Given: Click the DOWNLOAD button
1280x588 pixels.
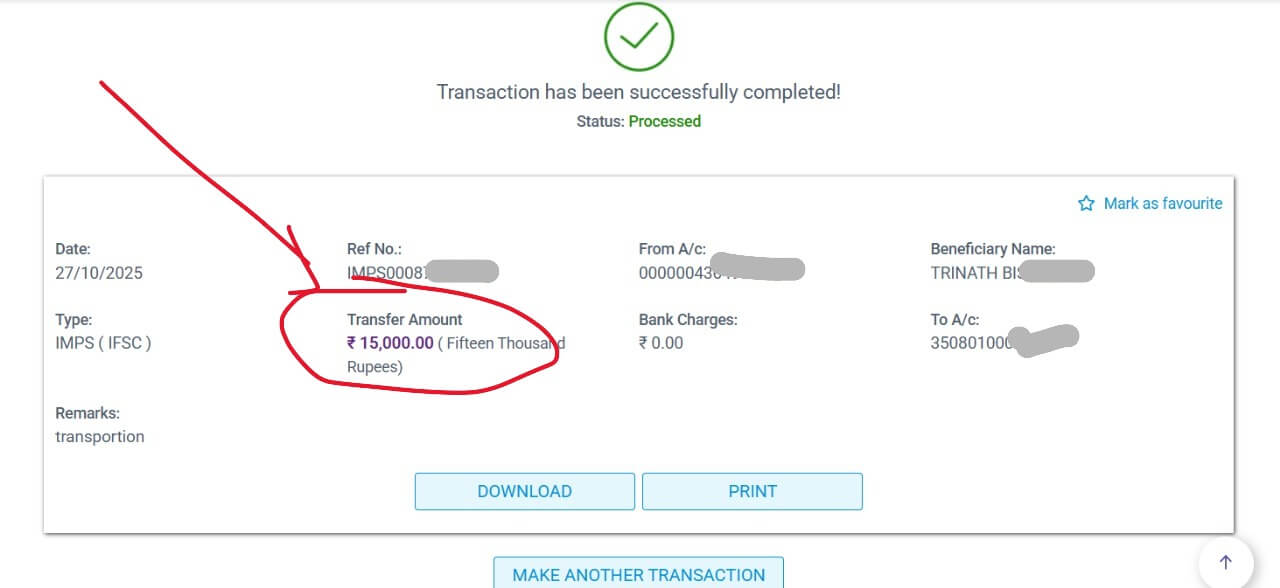Looking at the screenshot, I should click(x=524, y=491).
